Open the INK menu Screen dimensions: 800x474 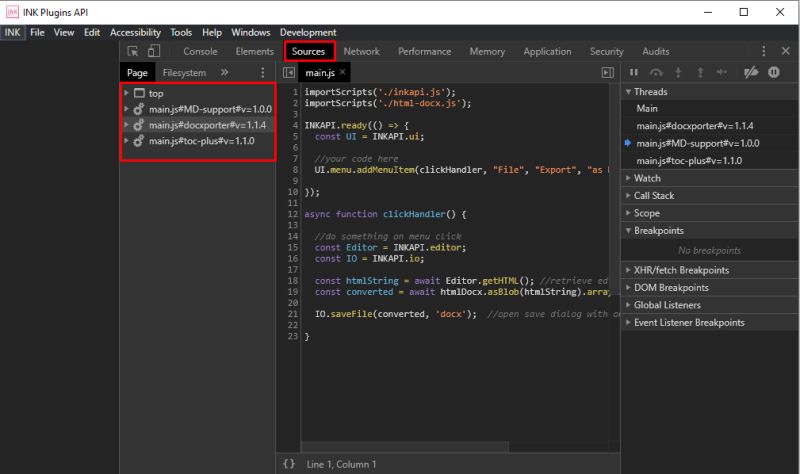point(13,32)
